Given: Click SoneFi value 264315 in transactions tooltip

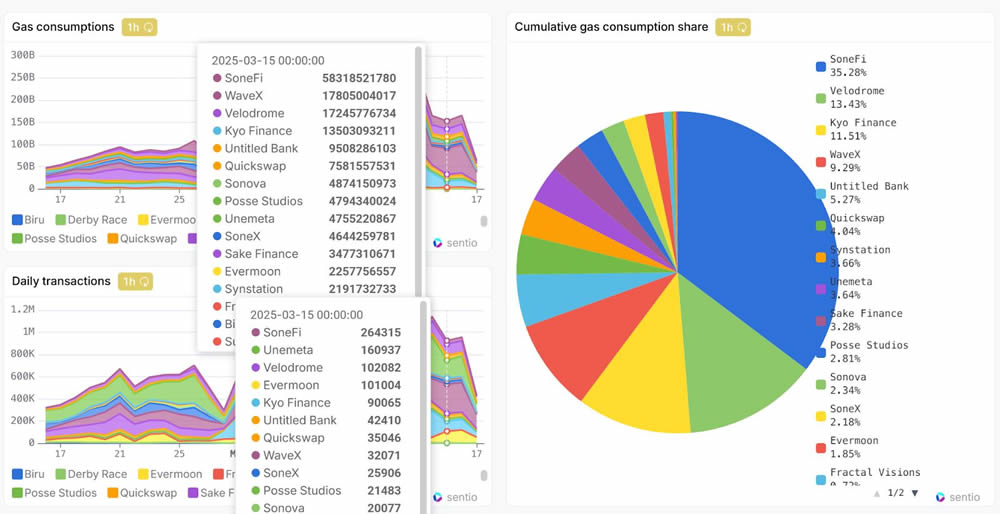Looking at the screenshot, I should pos(381,333).
